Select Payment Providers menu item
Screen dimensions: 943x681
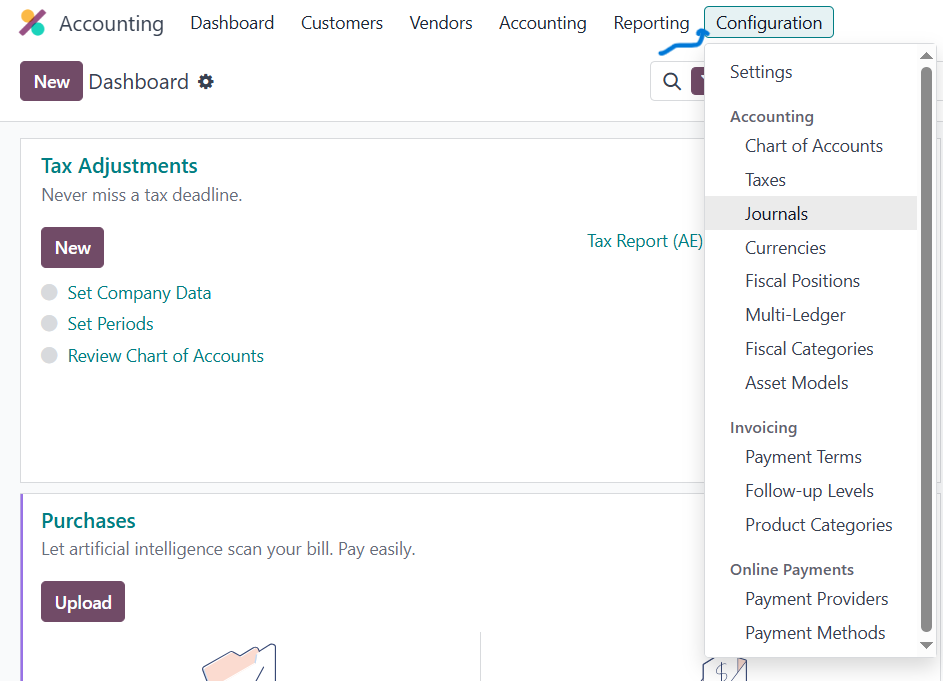tap(816, 599)
